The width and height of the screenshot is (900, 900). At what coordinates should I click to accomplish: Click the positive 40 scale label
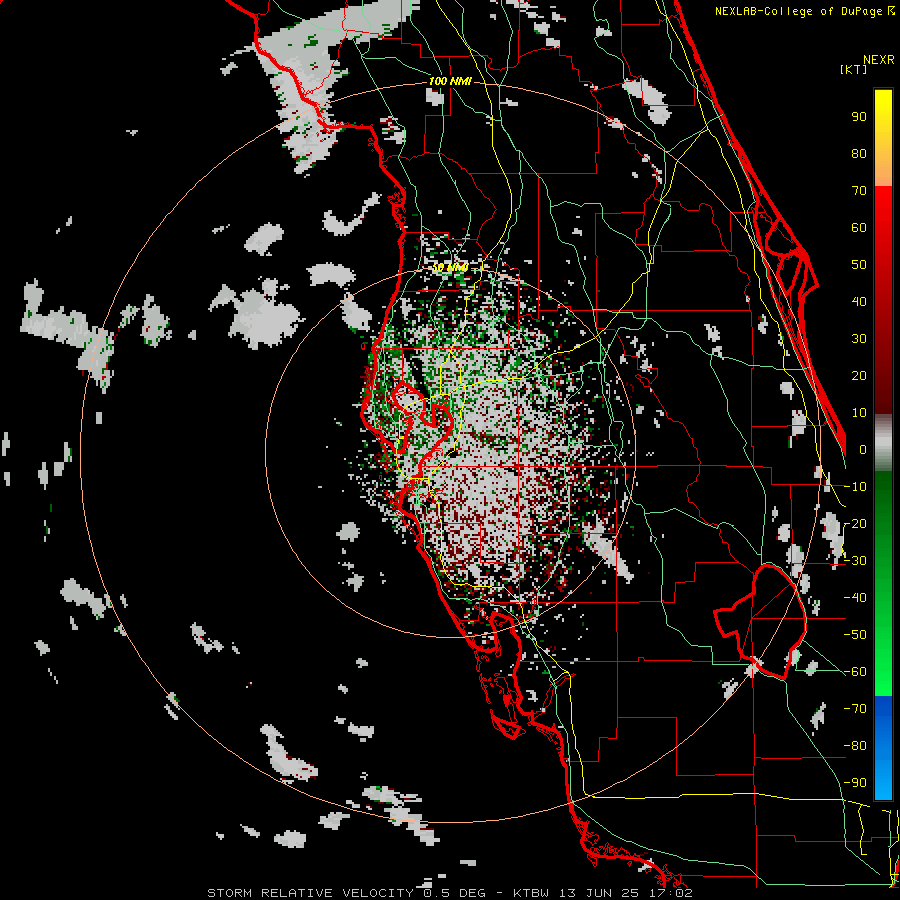(859, 302)
